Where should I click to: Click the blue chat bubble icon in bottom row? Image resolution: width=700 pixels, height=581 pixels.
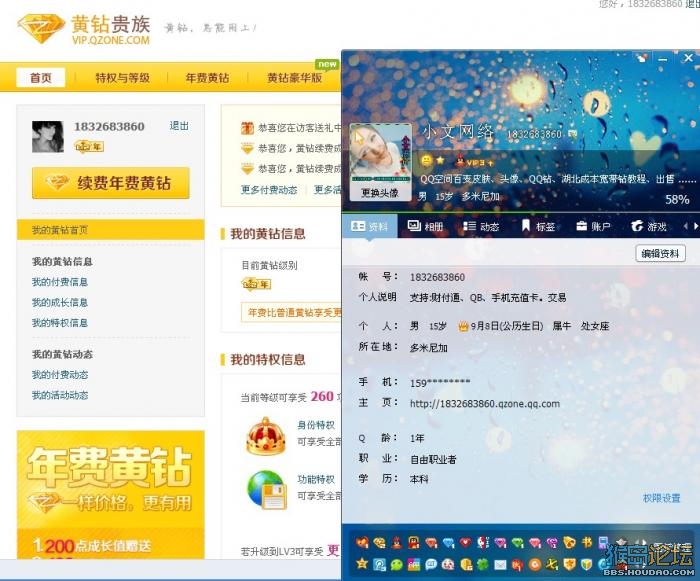click(x=431, y=564)
